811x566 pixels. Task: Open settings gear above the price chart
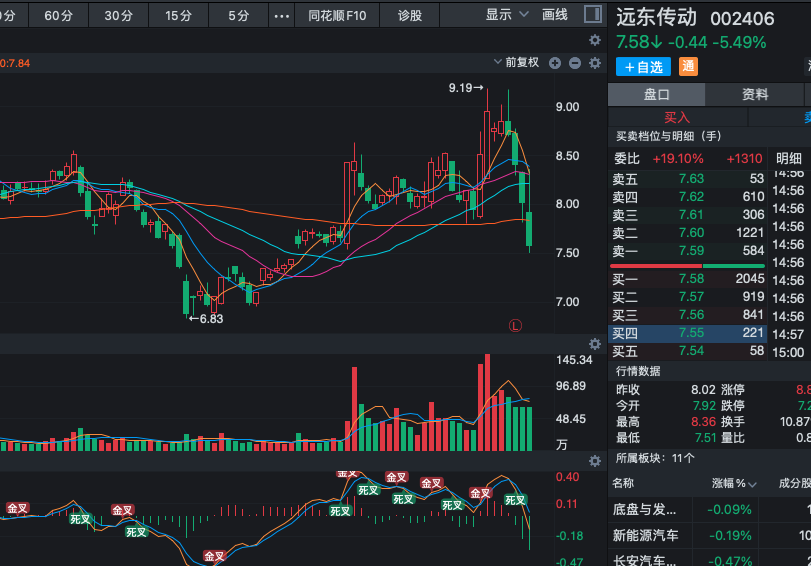coord(595,40)
